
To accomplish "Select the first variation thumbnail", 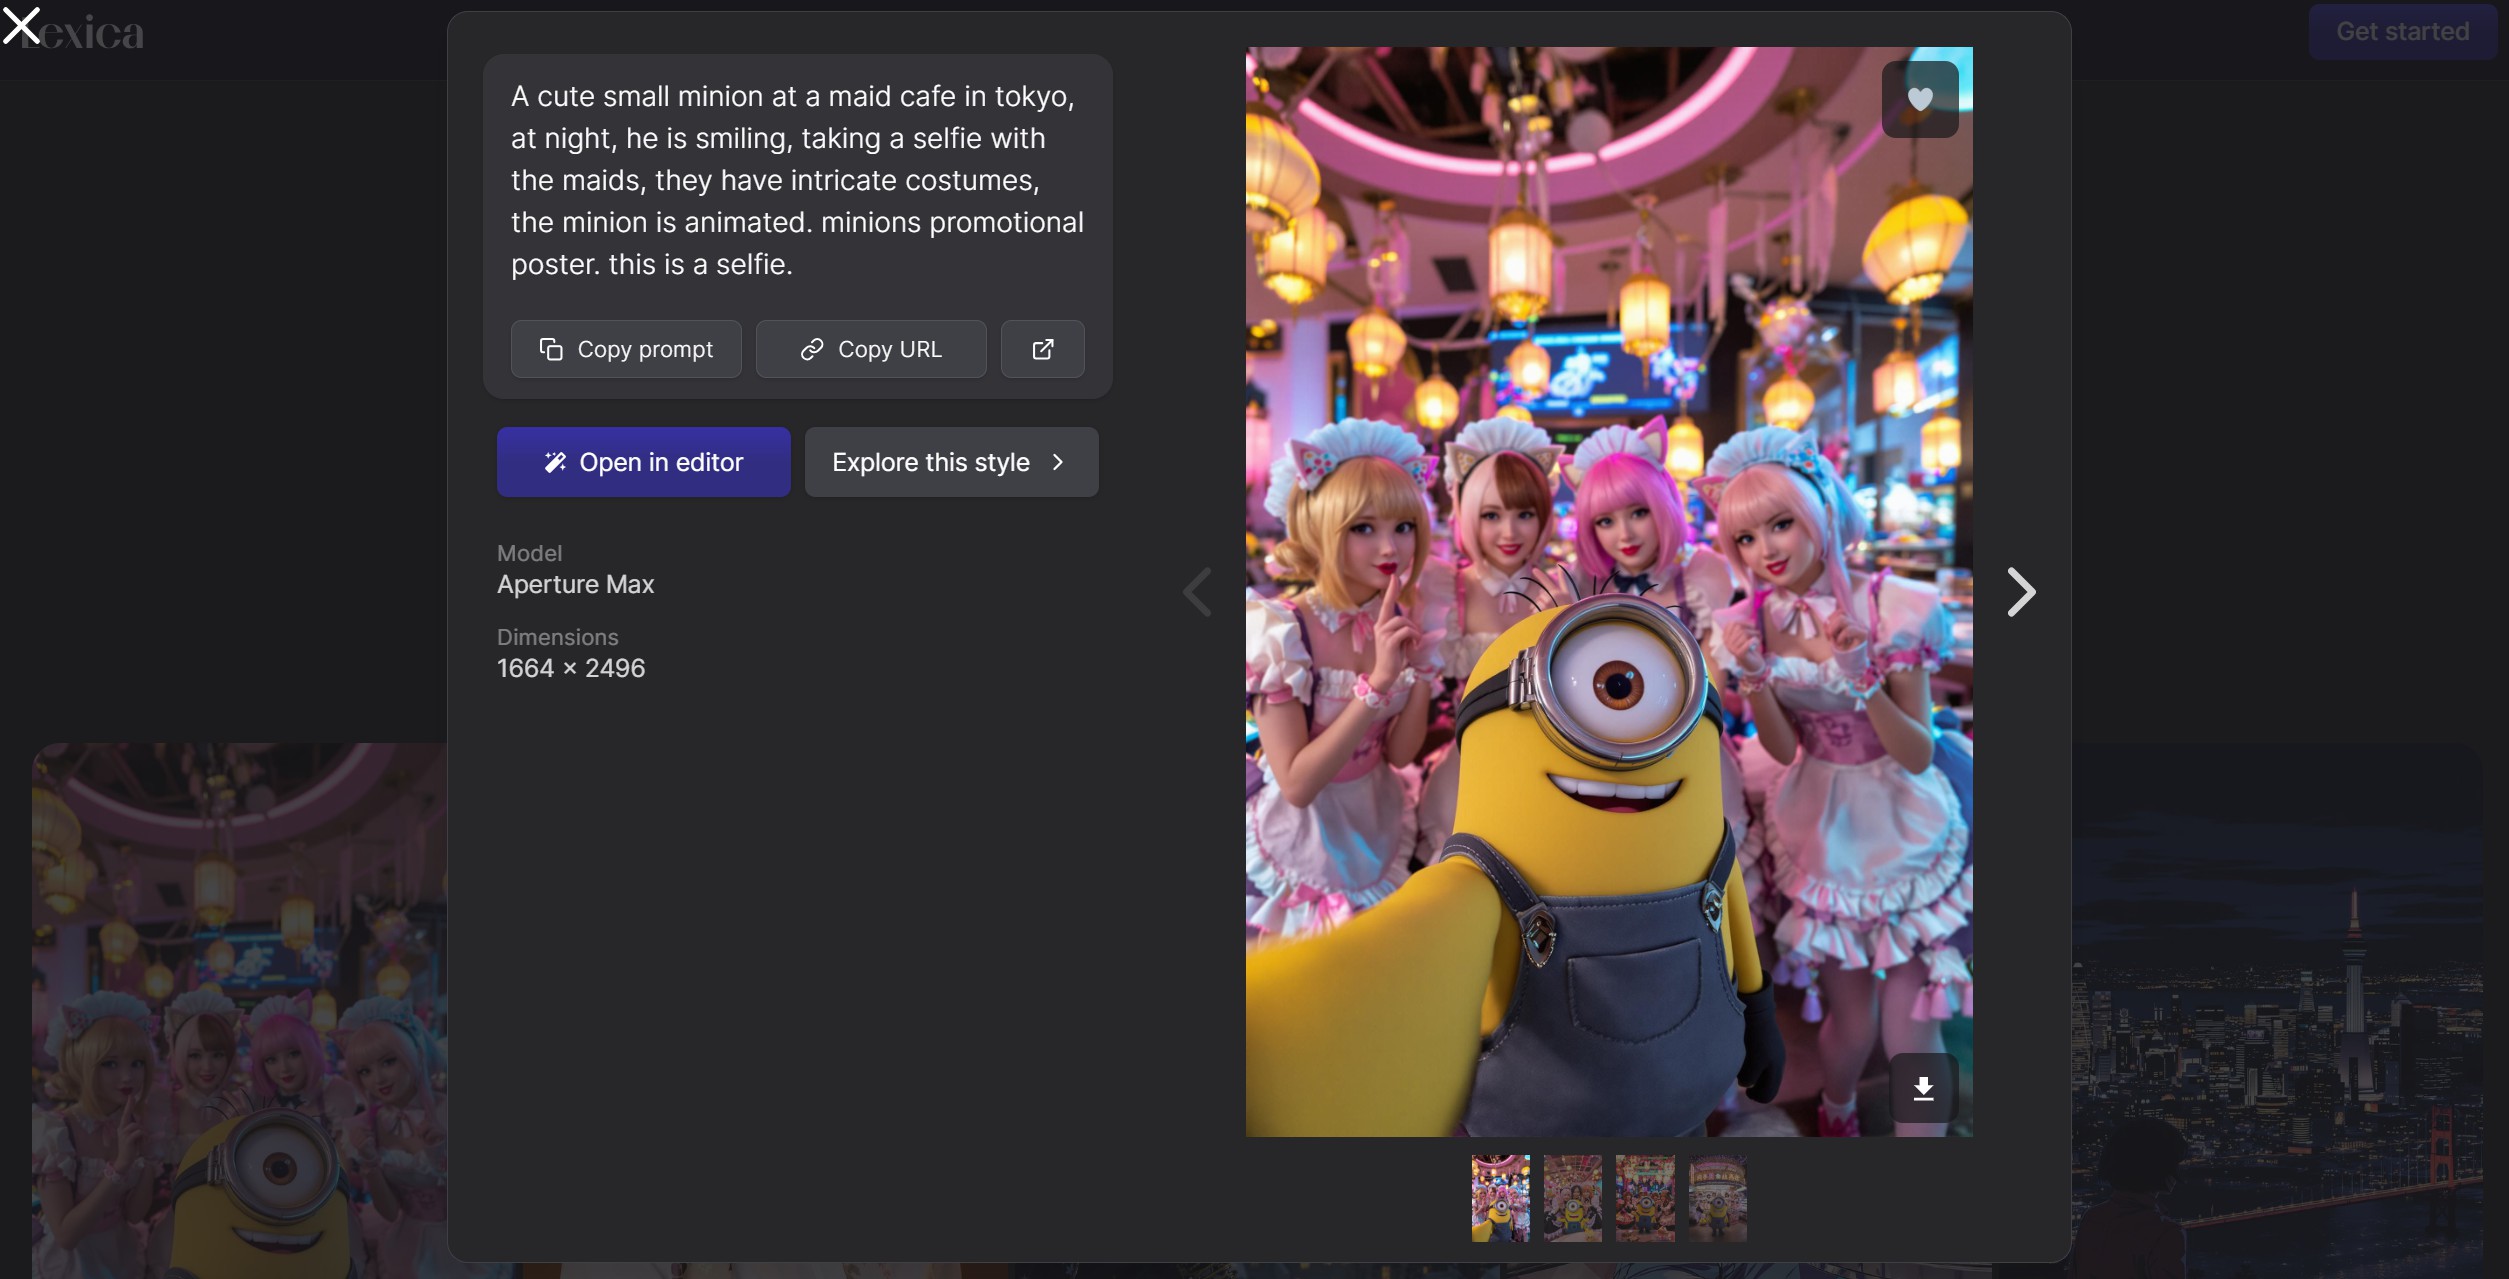I will point(1500,1198).
